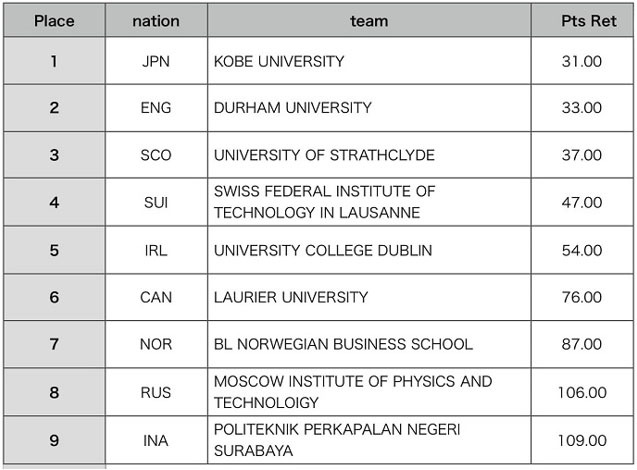Viewport: 637px width, 470px height.
Task: Select the JPN nation cell
Action: point(156,61)
